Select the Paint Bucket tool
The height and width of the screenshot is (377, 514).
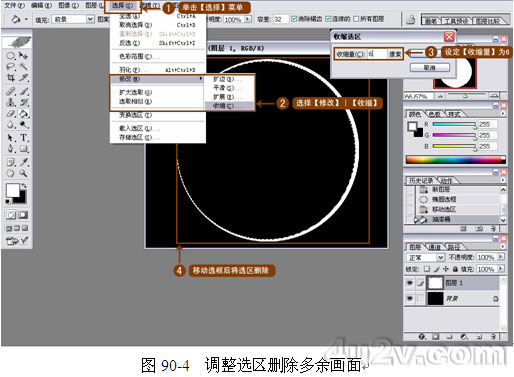(x=23, y=114)
